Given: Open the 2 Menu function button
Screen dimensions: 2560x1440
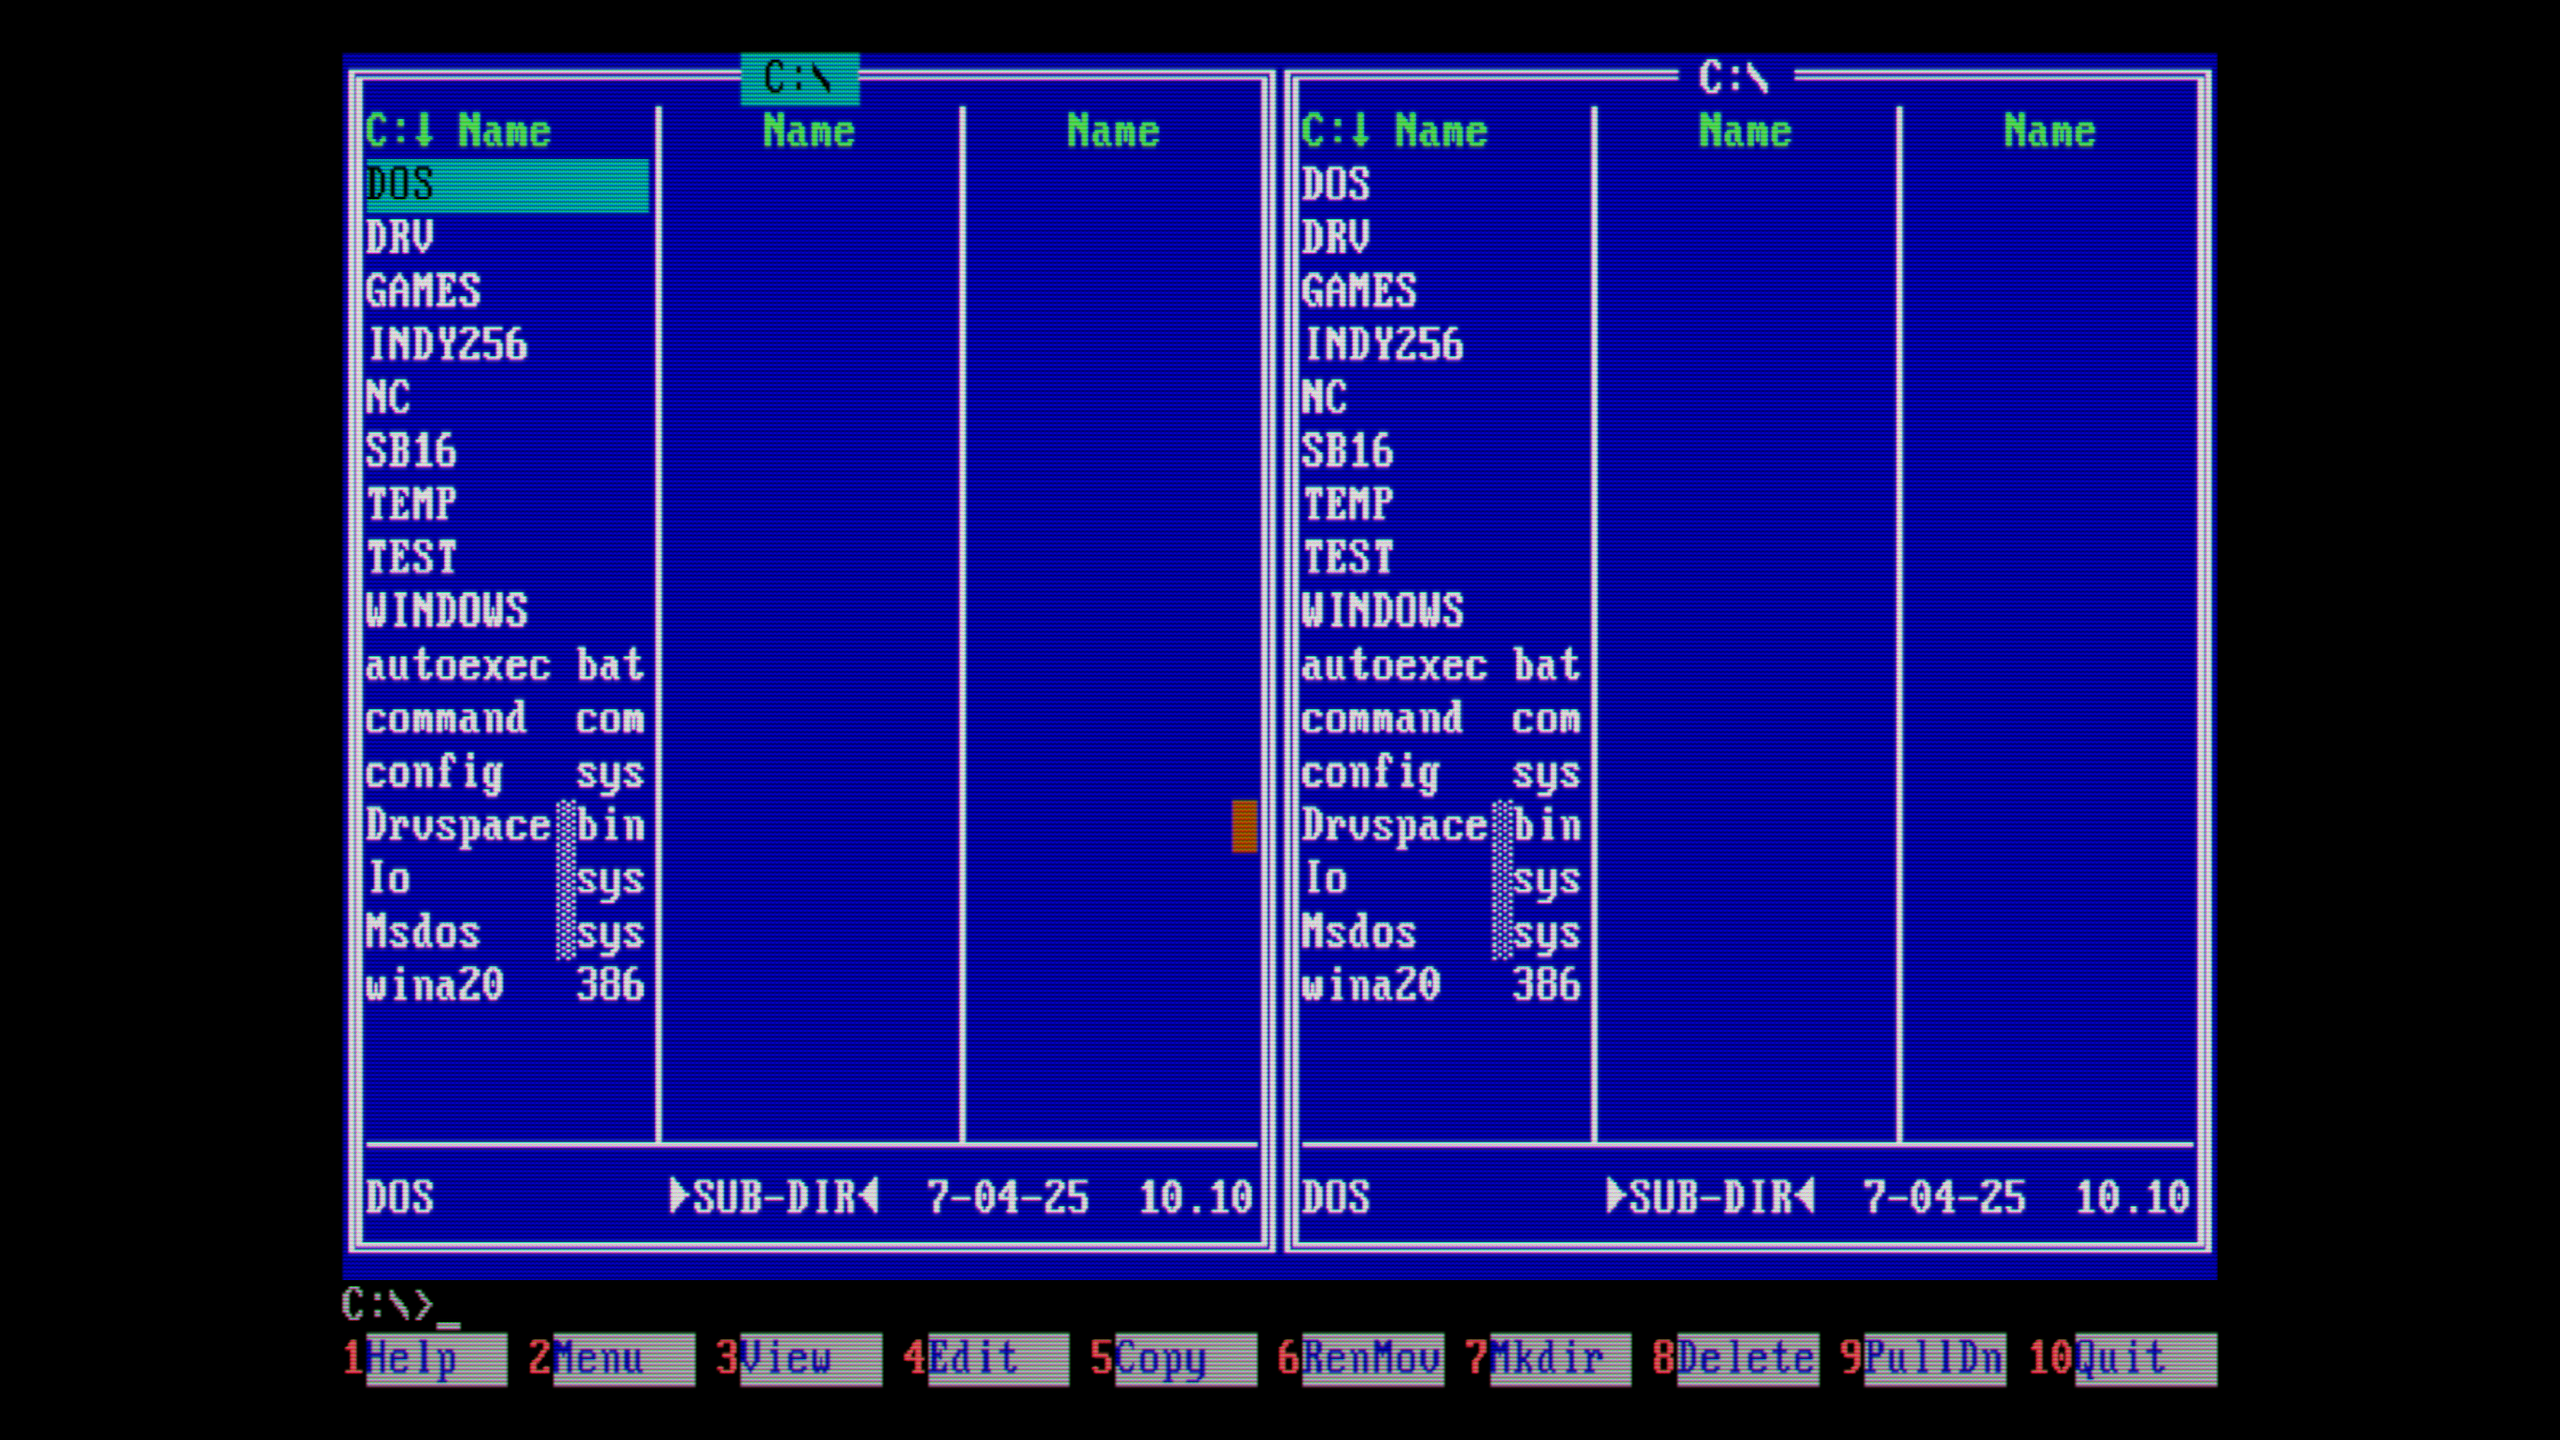Looking at the screenshot, I should [612, 1359].
